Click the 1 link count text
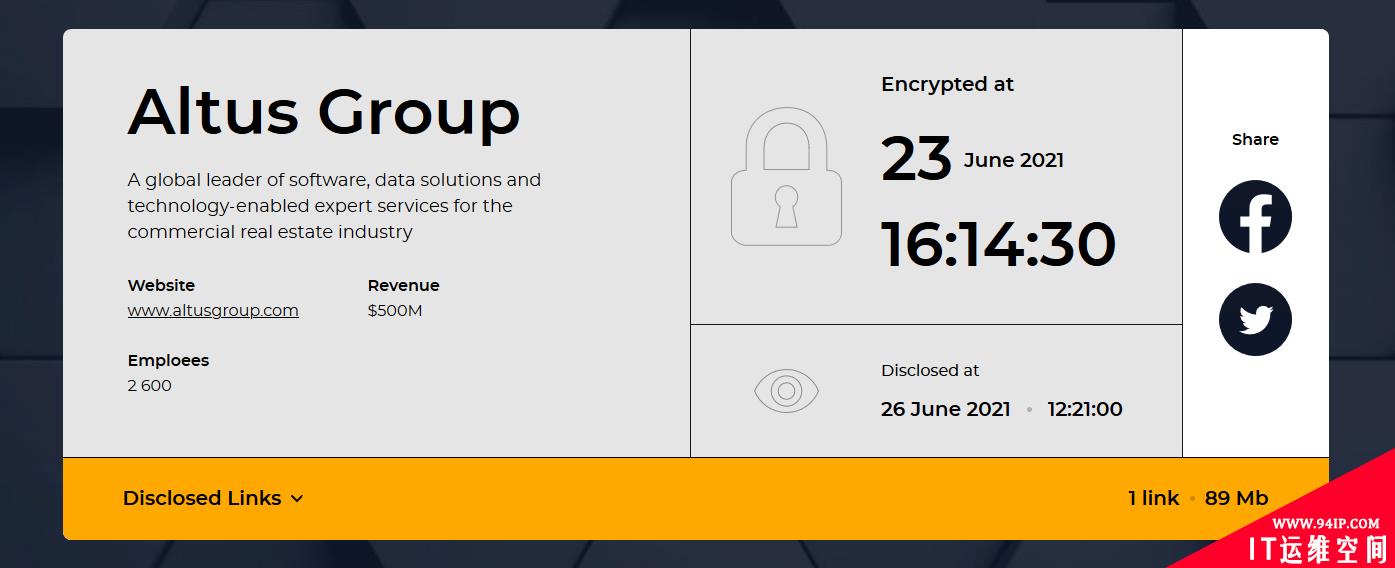 click(1154, 498)
